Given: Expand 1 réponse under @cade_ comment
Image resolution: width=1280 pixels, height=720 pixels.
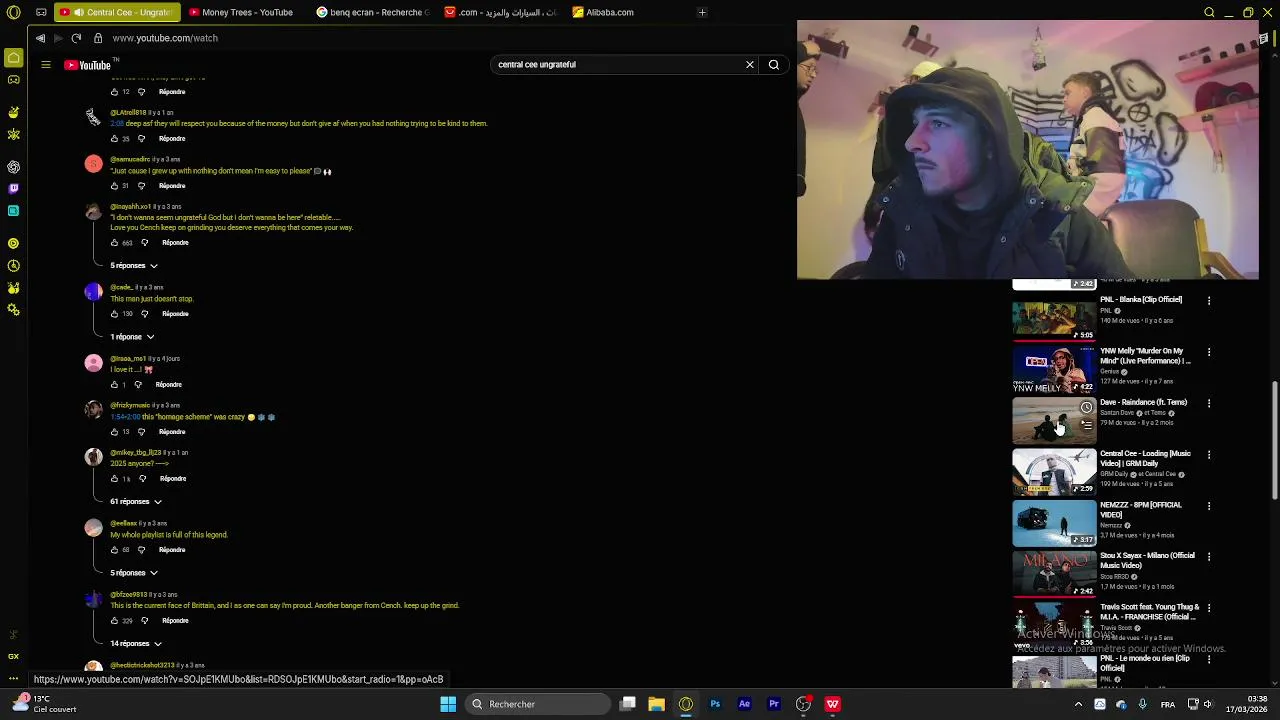Looking at the screenshot, I should (132, 337).
